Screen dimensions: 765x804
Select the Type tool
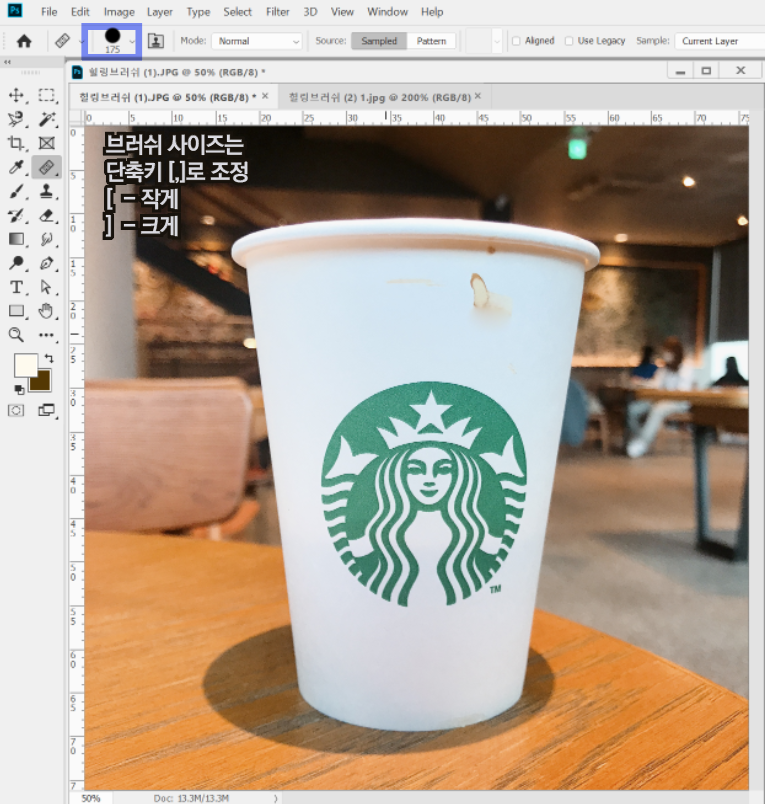(x=16, y=287)
